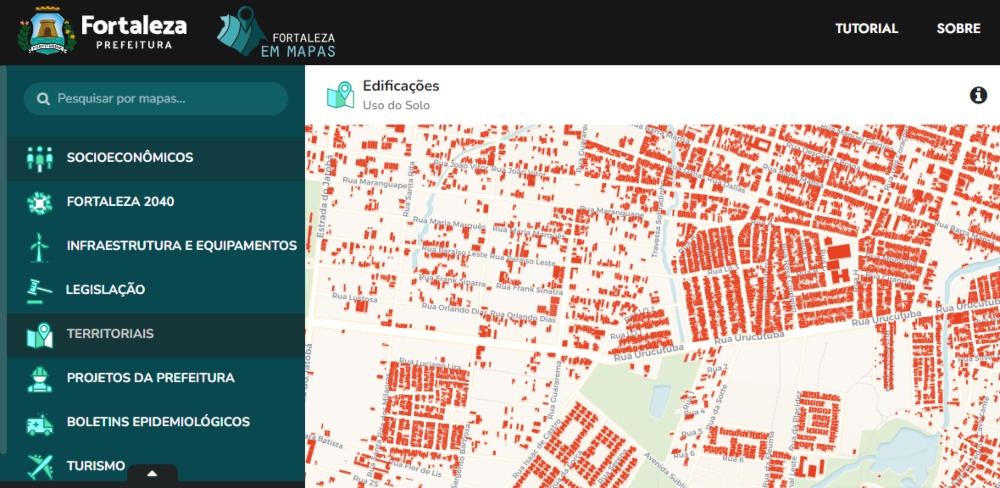The width and height of the screenshot is (1000, 488).
Task: Open the TUTORIAL link
Action: tap(867, 29)
